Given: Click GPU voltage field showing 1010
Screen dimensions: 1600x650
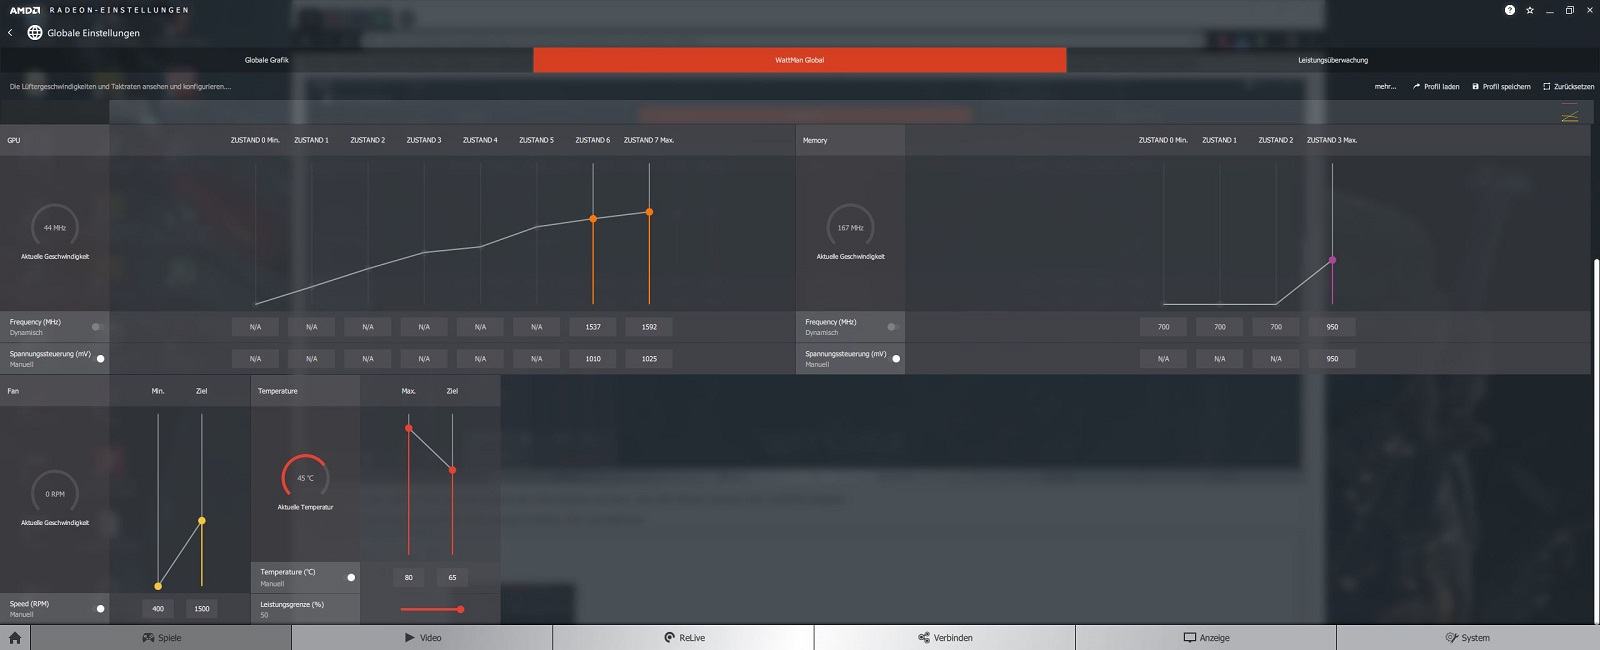Looking at the screenshot, I should coord(593,358).
